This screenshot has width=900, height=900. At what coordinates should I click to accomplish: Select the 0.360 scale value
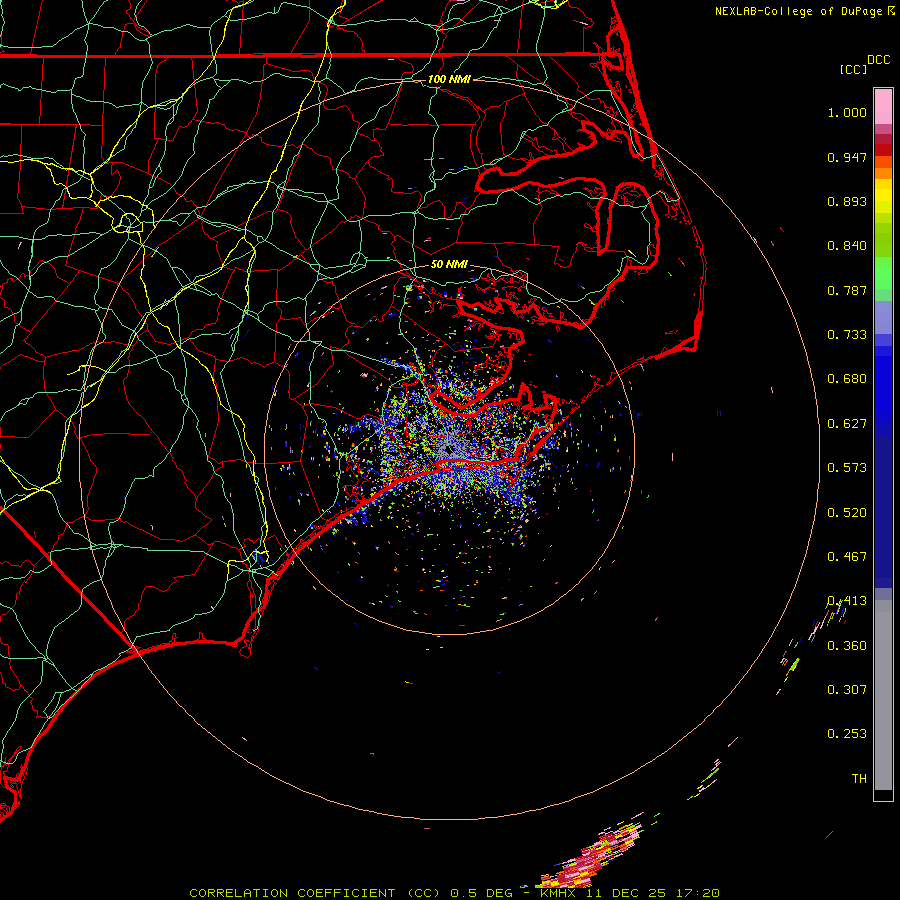click(x=847, y=646)
